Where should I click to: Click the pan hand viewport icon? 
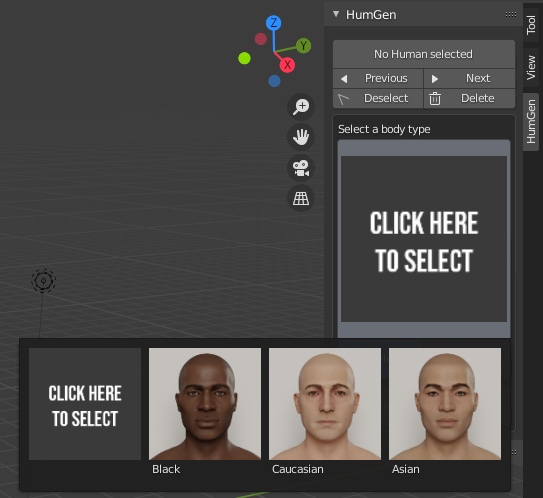(301, 137)
